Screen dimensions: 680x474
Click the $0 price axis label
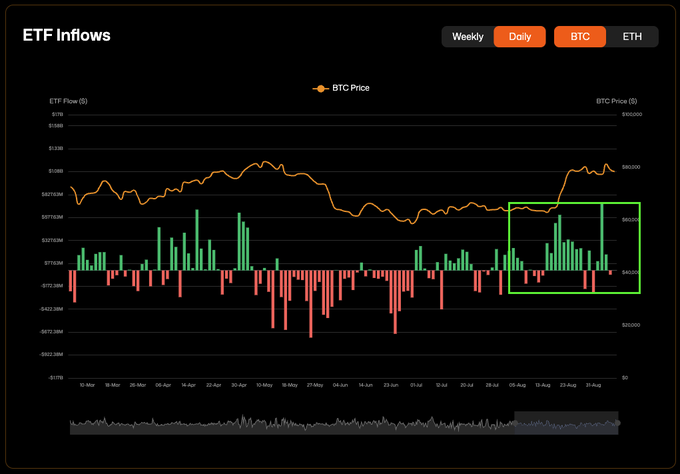point(625,378)
